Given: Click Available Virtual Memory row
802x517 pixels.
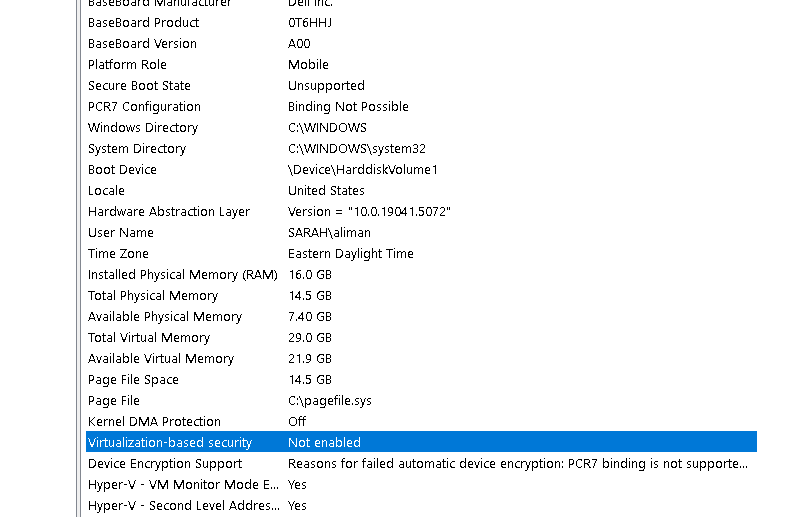Looking at the screenshot, I should tap(161, 358).
